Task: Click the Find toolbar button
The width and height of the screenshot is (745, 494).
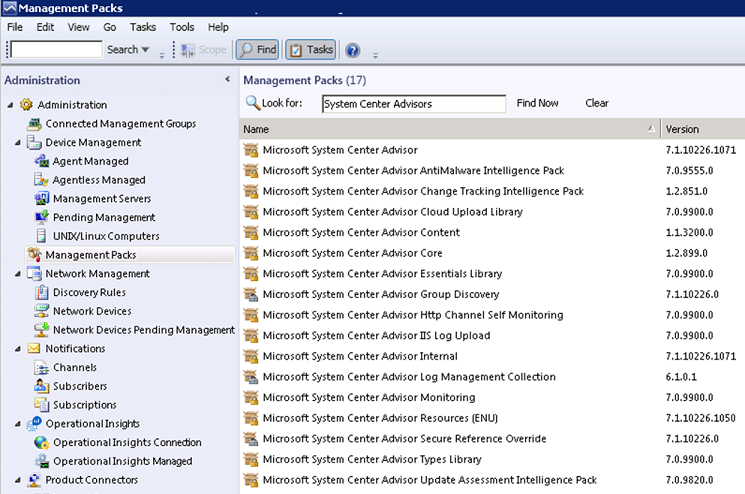Action: tap(258, 49)
